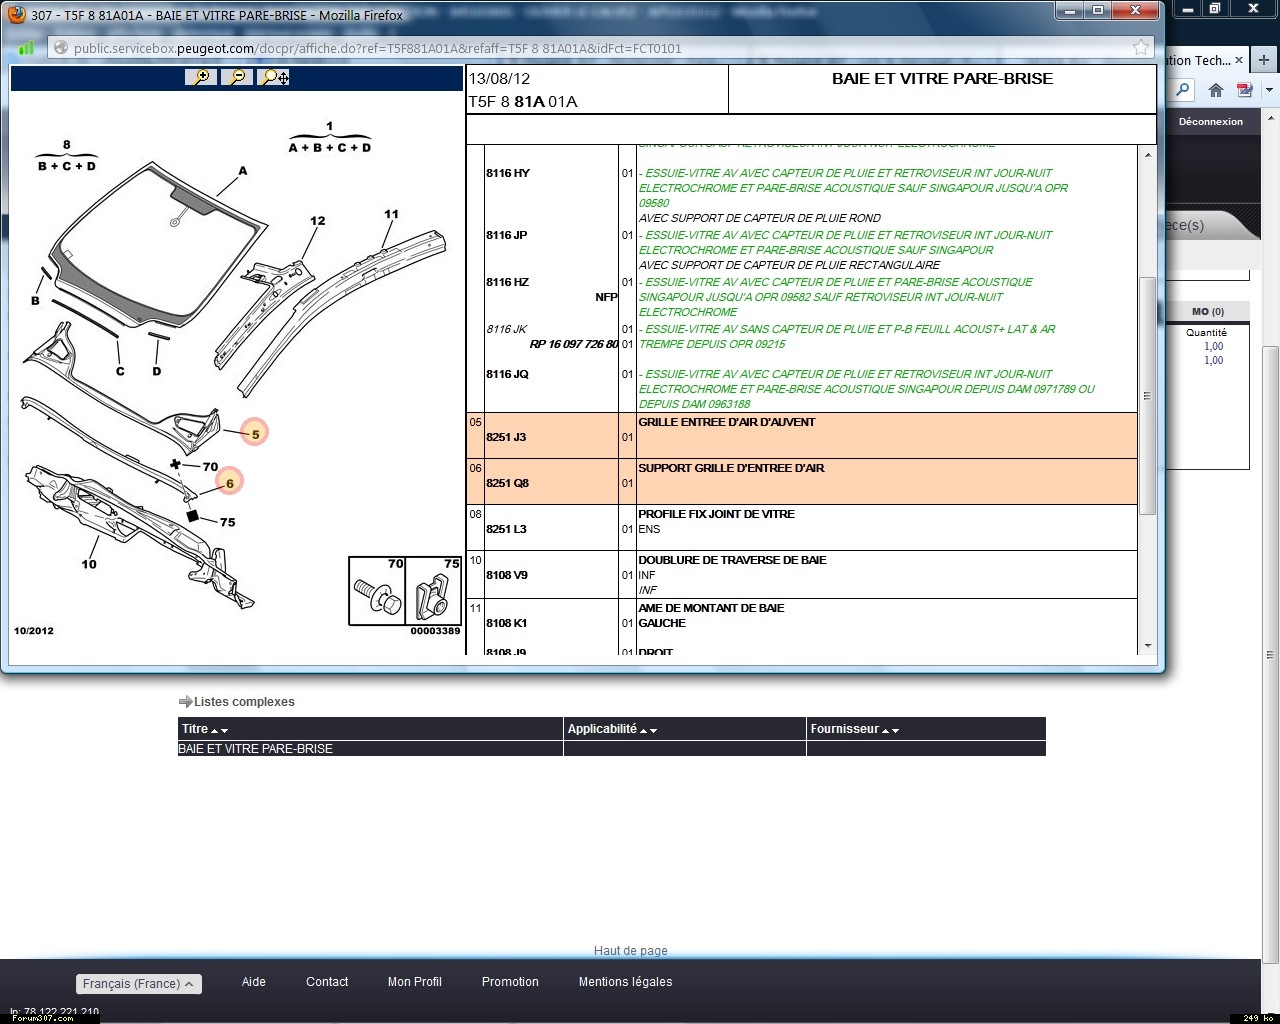Open the new tab plus button

click(1263, 60)
